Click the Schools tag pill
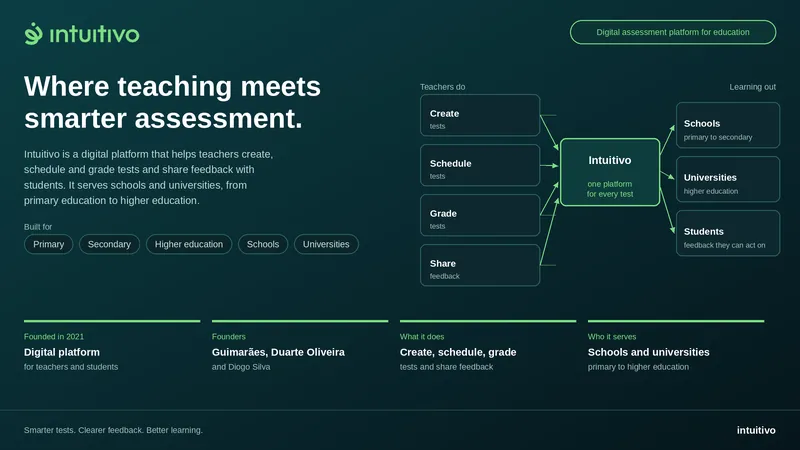The width and height of the screenshot is (800, 450). 263,244
